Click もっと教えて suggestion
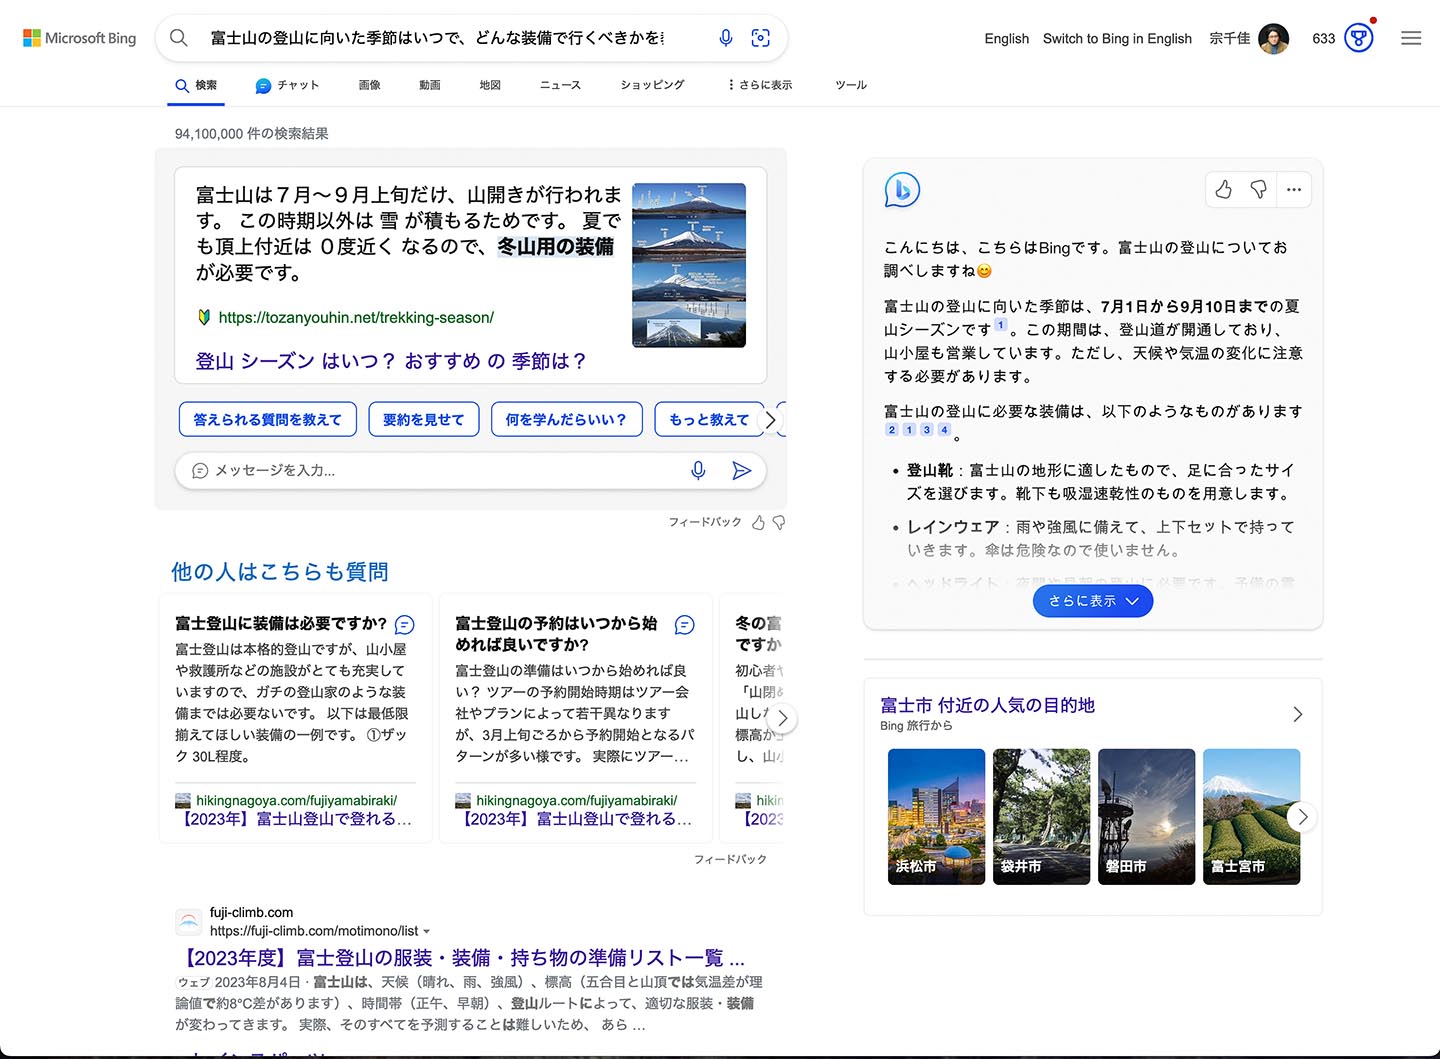Image resolution: width=1440 pixels, height=1059 pixels. (x=709, y=419)
